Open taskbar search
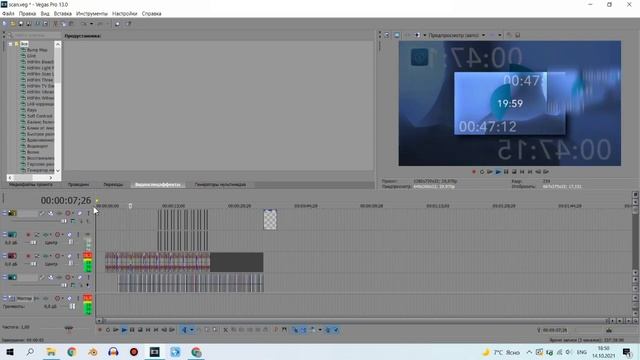Image resolution: width=640 pixels, height=360 pixels. [30, 352]
